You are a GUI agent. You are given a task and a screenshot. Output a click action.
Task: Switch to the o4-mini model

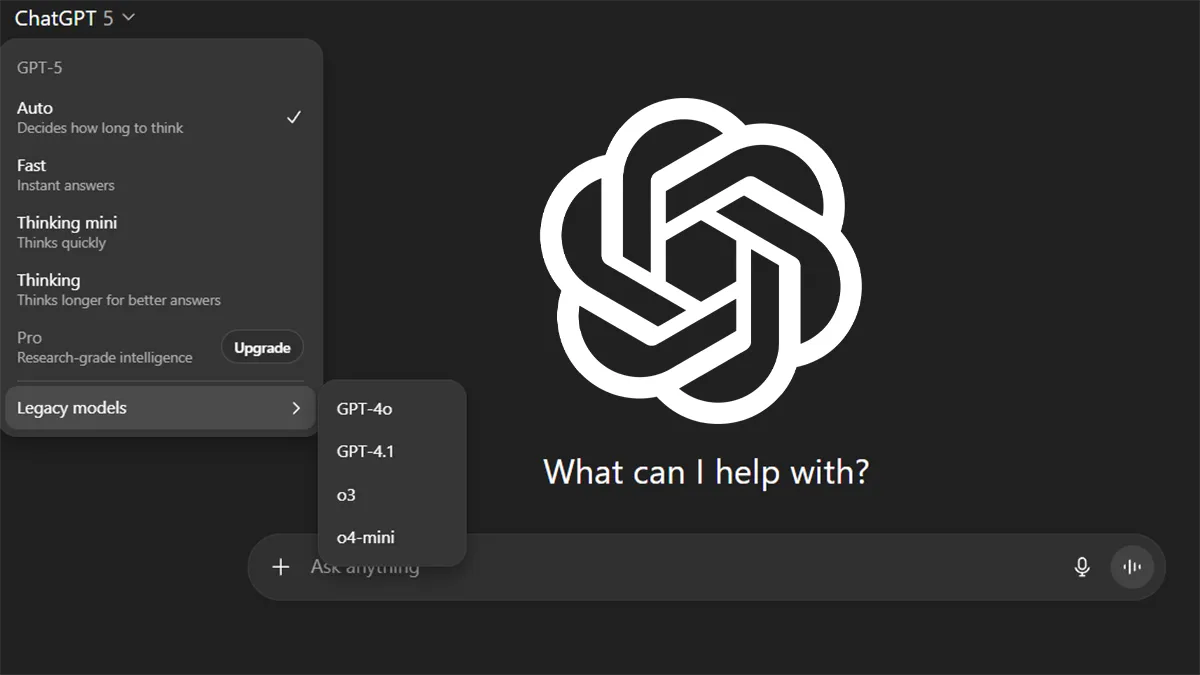[x=365, y=538]
